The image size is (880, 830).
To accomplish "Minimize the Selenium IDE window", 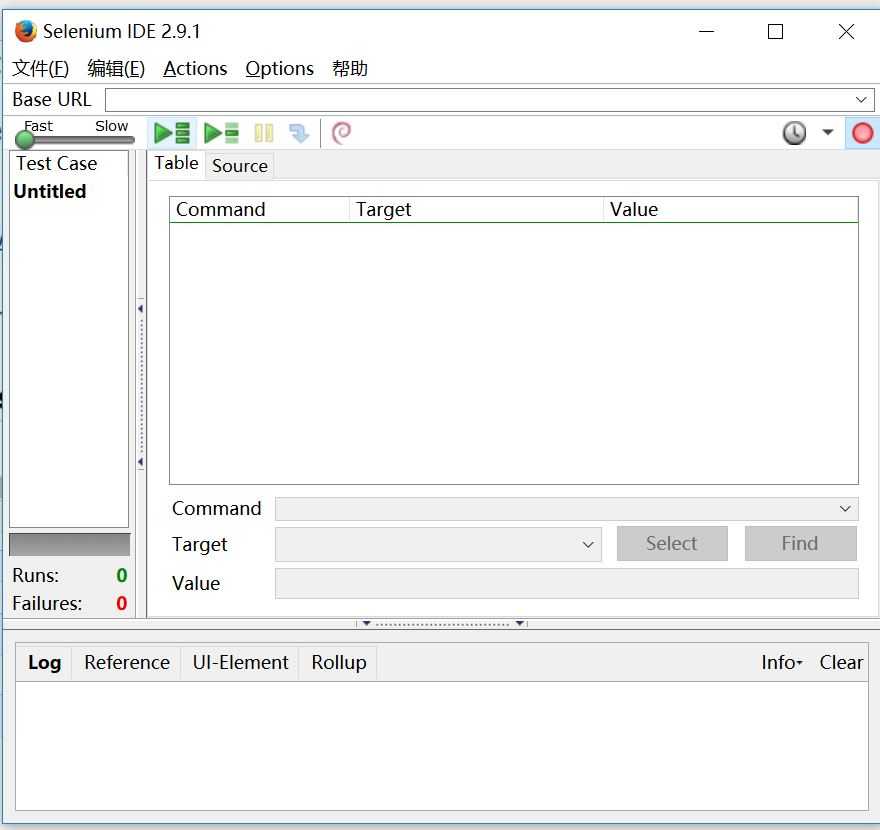I will 706,31.
